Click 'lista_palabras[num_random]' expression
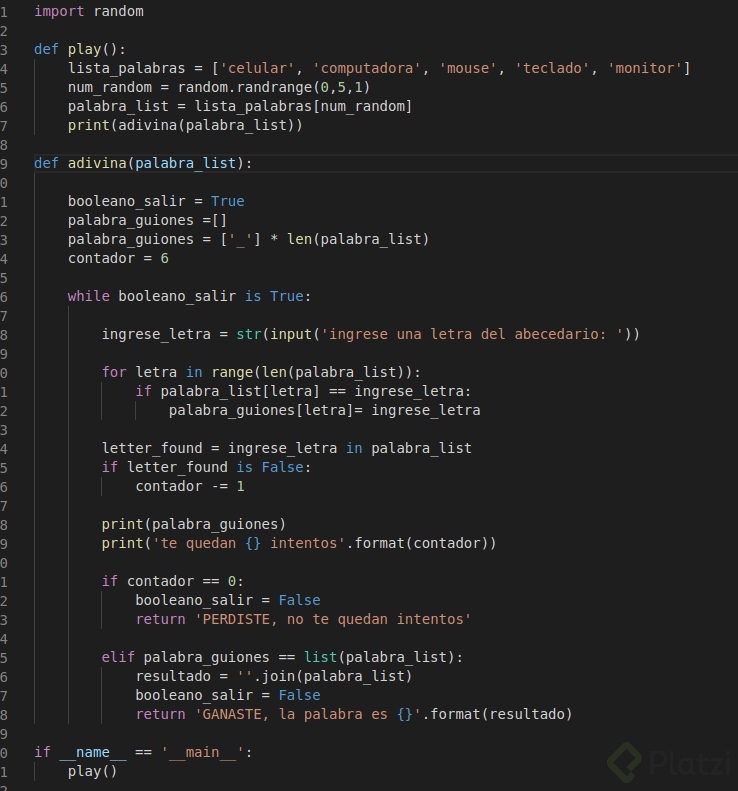Viewport: 738px width, 791px height. coord(304,106)
